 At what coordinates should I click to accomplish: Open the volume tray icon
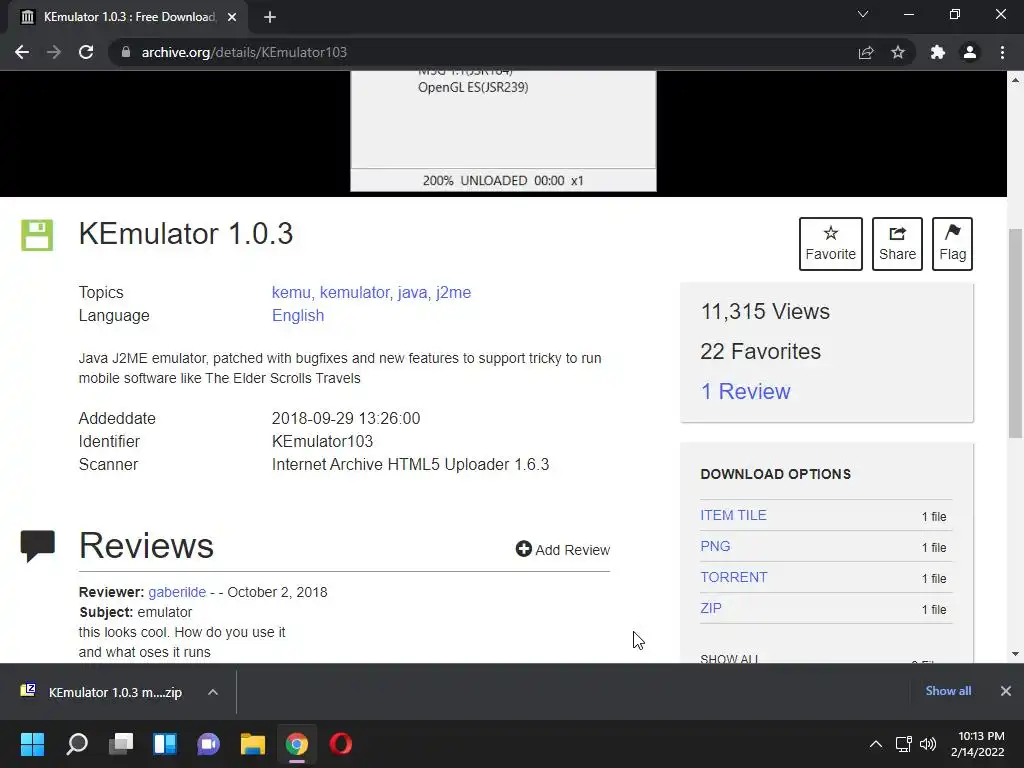(927, 744)
